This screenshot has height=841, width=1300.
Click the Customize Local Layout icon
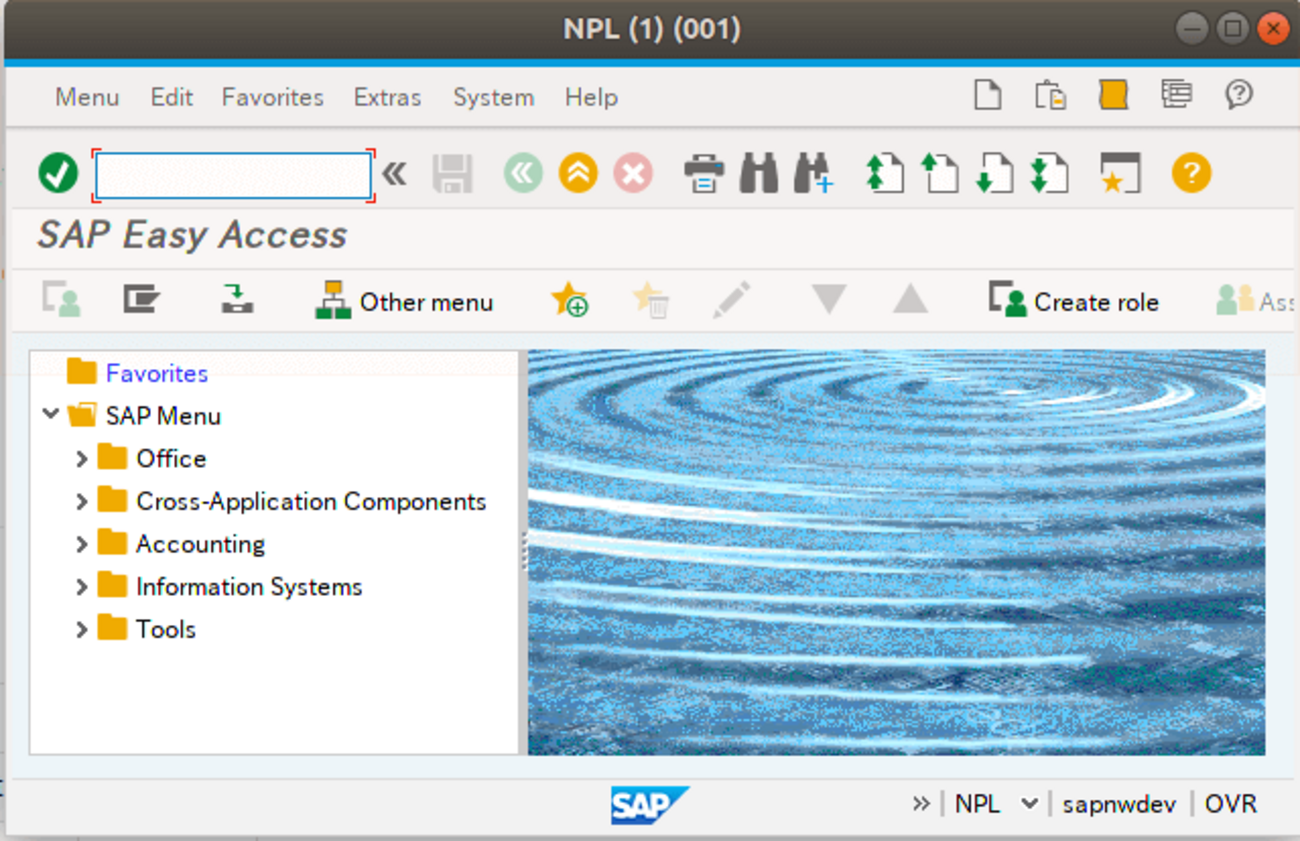(x=1176, y=94)
